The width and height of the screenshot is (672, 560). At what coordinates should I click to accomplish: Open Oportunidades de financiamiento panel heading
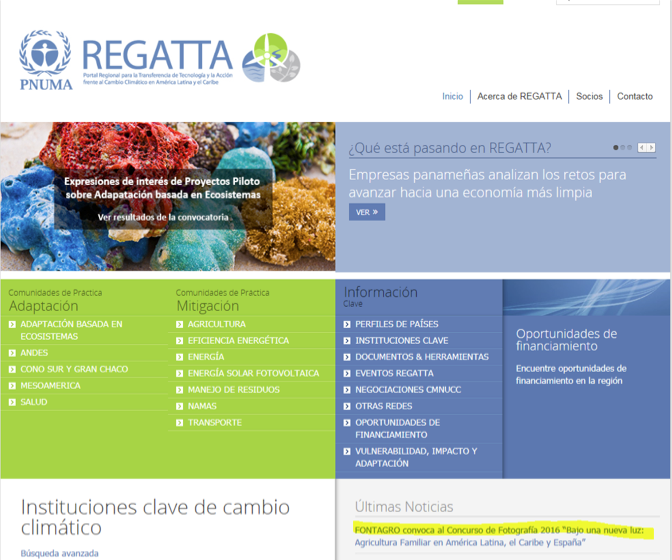567,340
